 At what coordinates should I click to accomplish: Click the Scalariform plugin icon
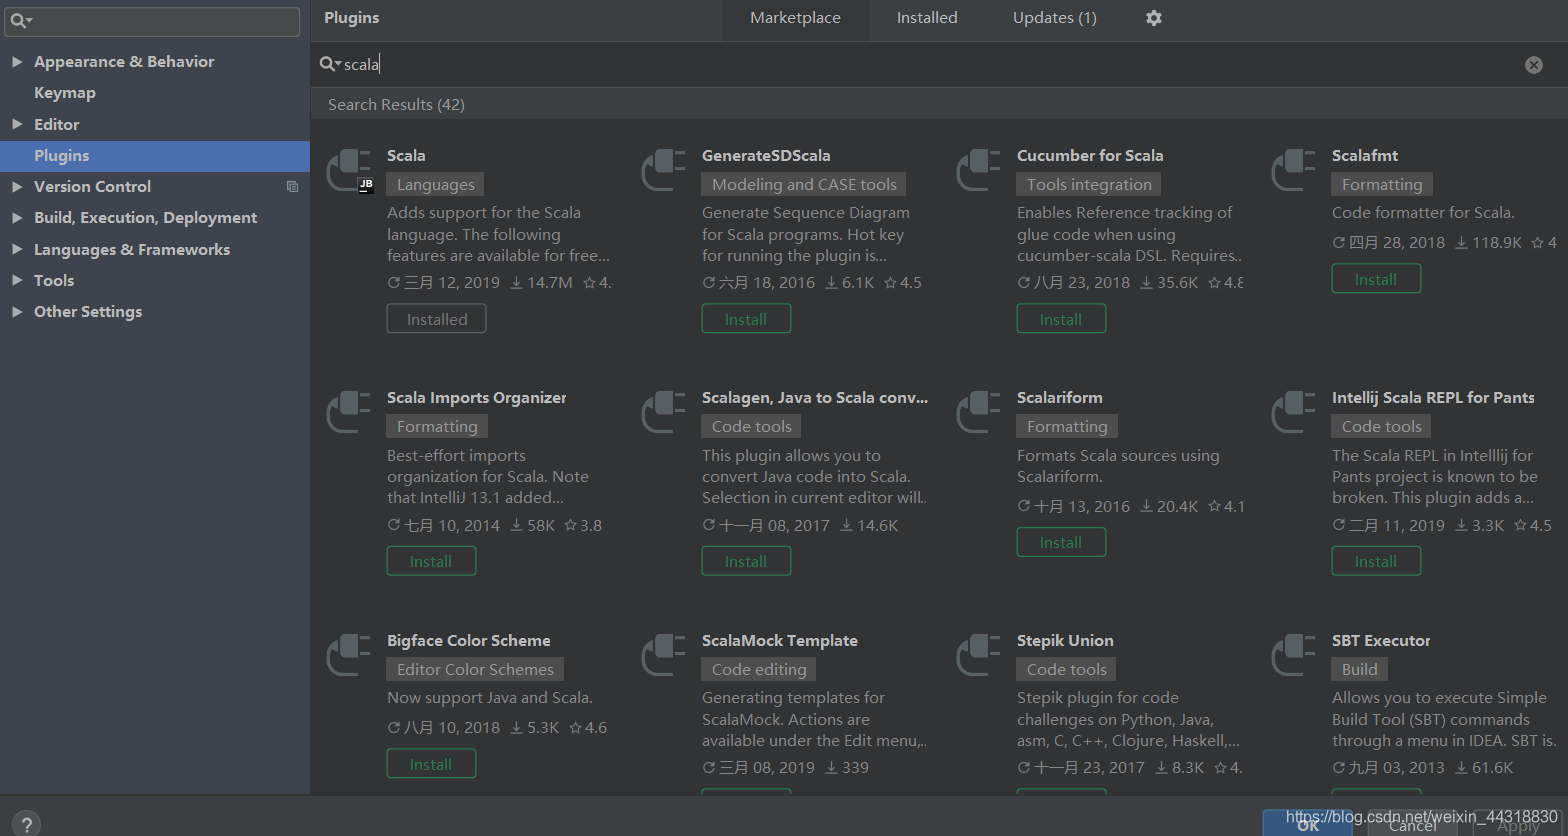(x=979, y=412)
